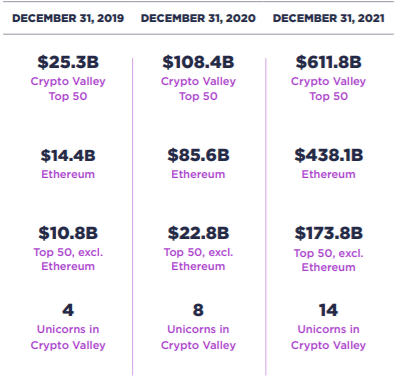This screenshot has height=383, width=398.
Task: Click Crypto Valley Top 50 label under $108.4B
Action: coord(198,89)
